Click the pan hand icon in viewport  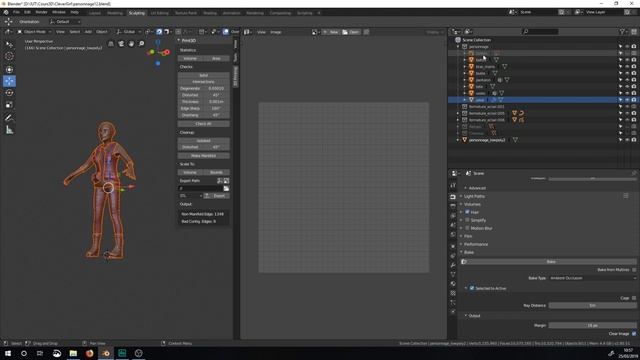131,44
